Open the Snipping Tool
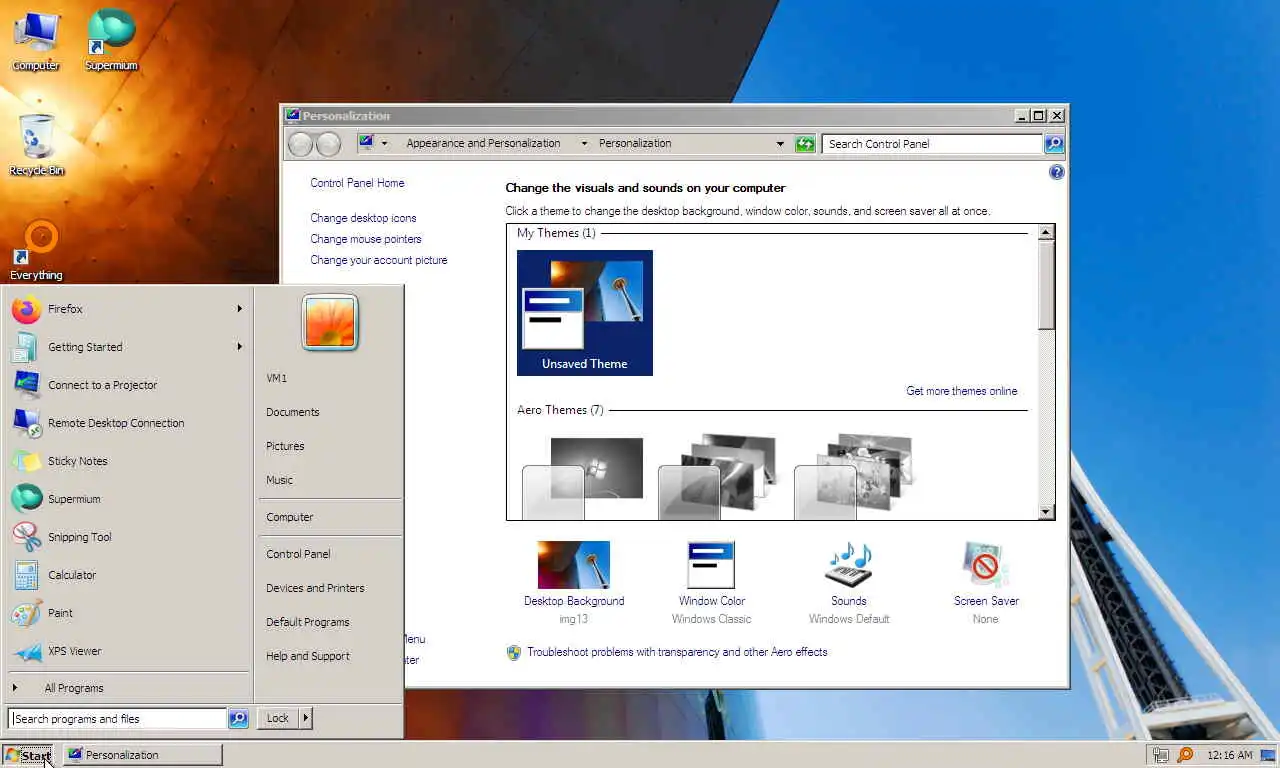 click(x=127, y=537)
